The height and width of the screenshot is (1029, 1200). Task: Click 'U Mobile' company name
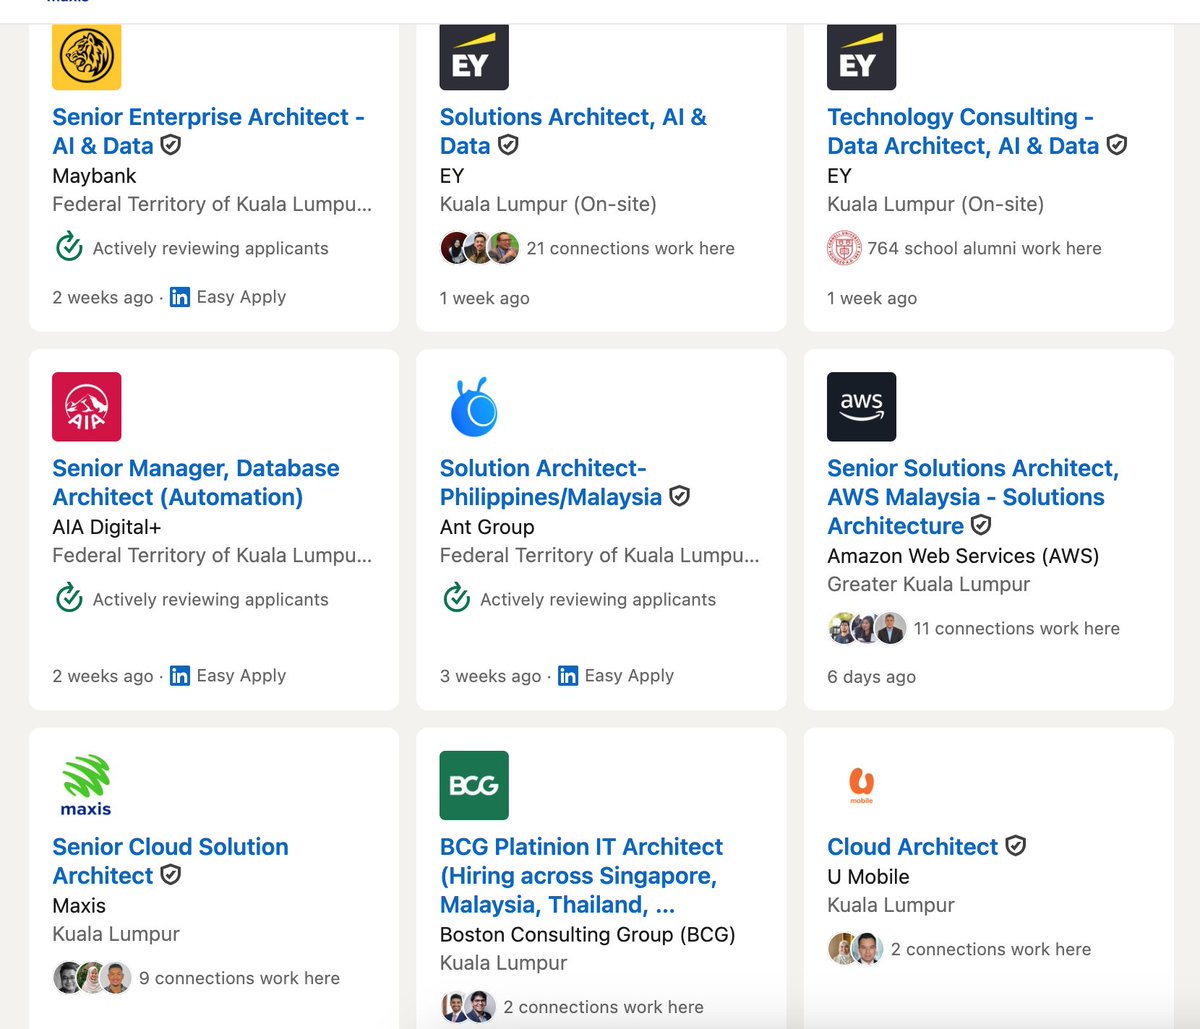coord(868,876)
